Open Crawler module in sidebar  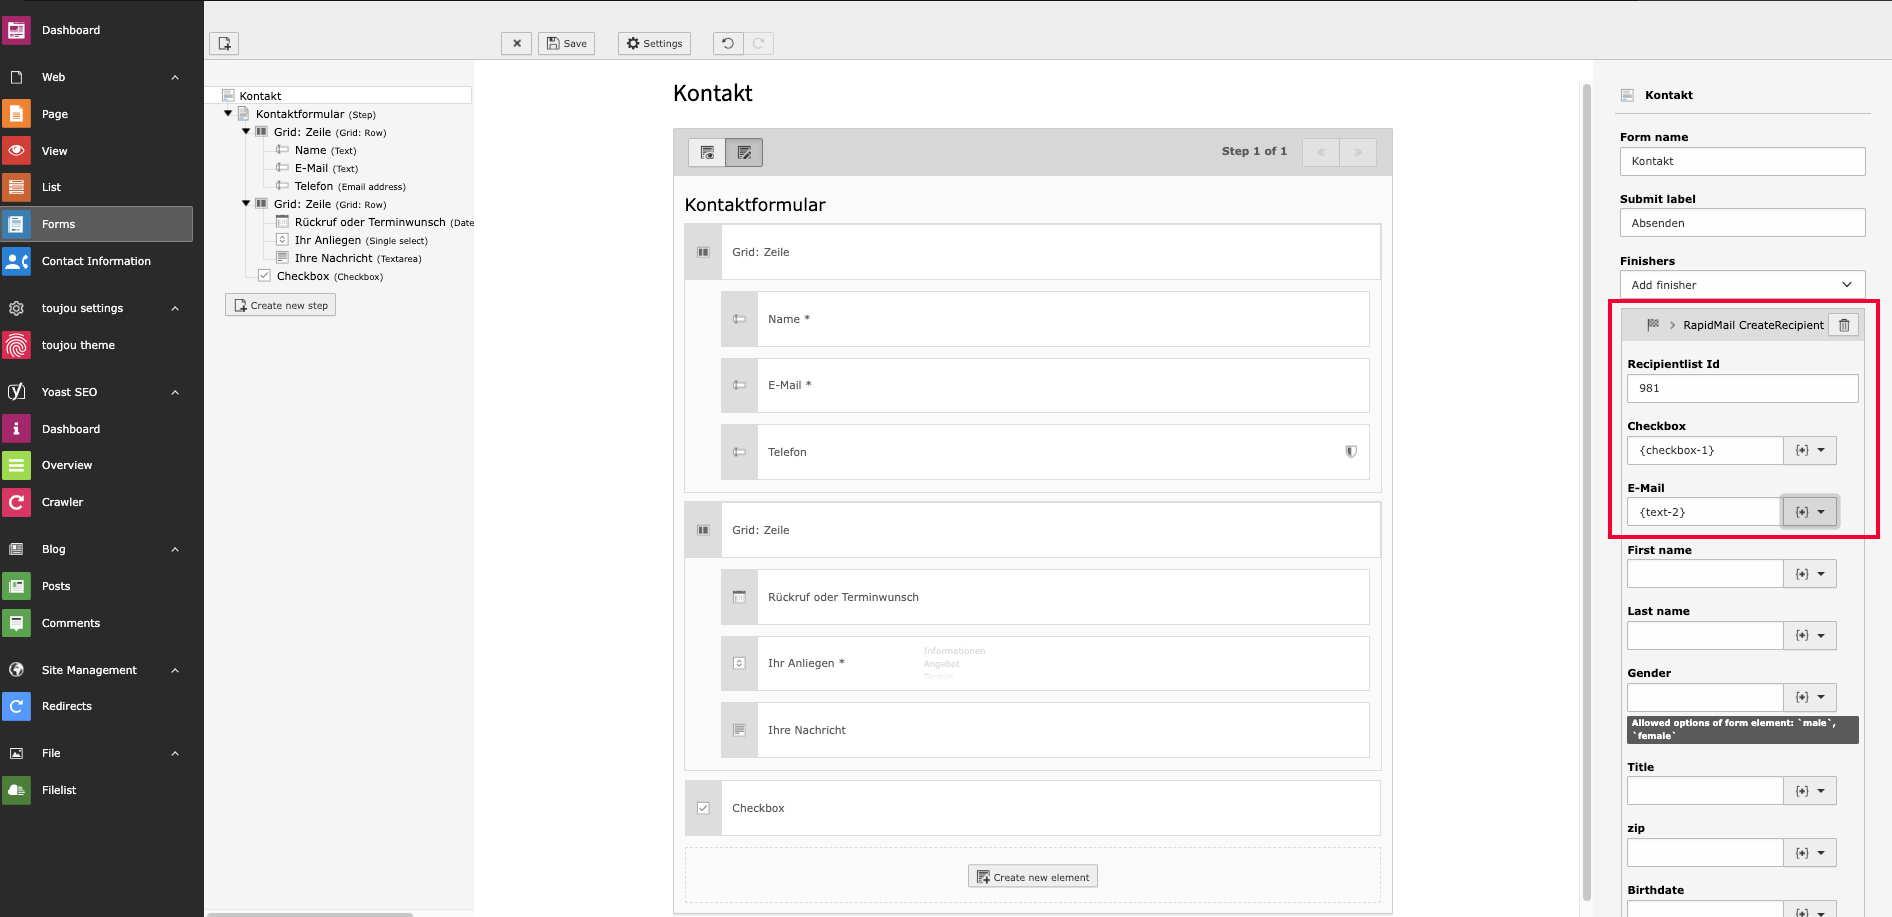click(62, 502)
